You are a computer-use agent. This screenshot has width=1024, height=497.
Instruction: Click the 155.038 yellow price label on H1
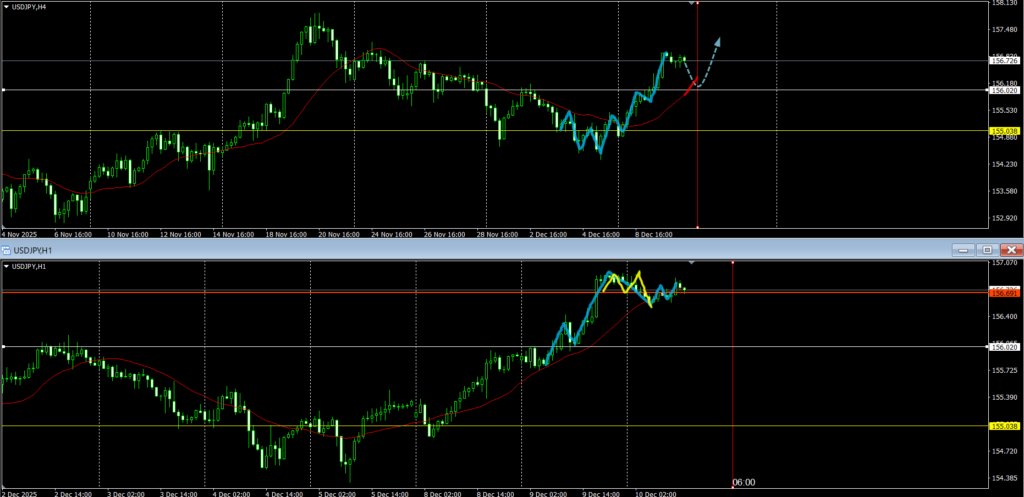1004,426
